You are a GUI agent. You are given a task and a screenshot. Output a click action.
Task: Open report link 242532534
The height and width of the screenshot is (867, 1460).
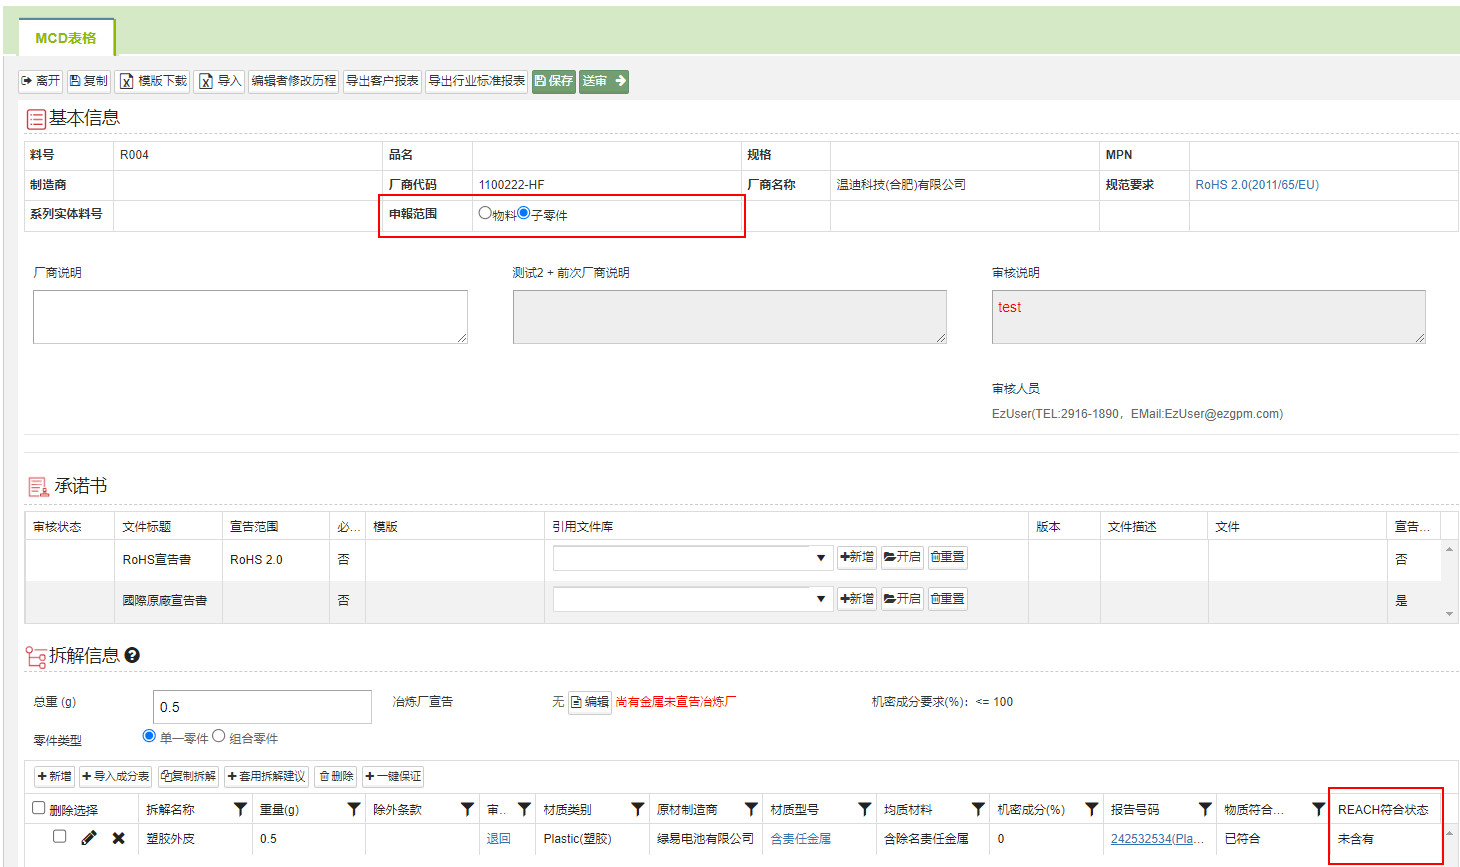coord(1157,839)
